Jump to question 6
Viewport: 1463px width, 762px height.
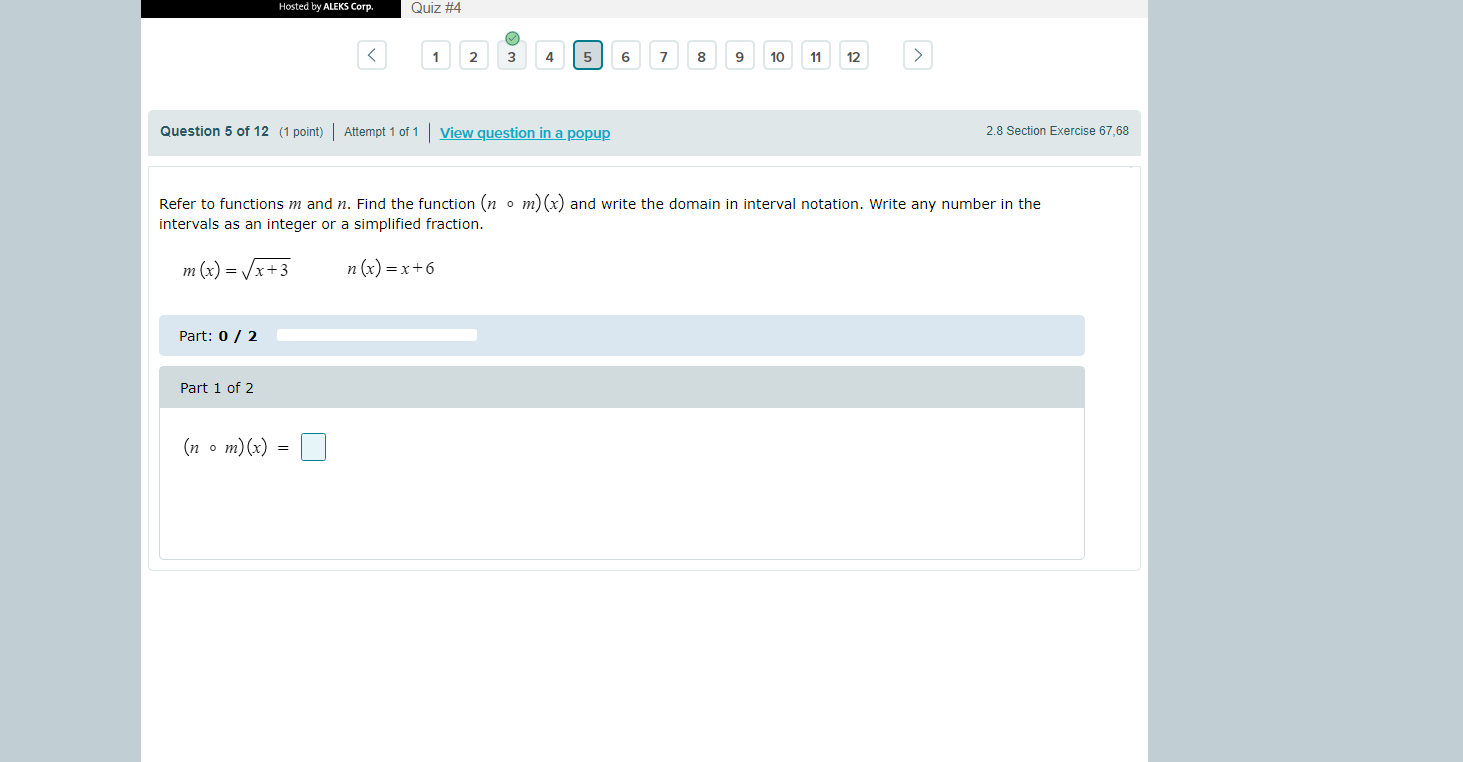[x=625, y=55]
